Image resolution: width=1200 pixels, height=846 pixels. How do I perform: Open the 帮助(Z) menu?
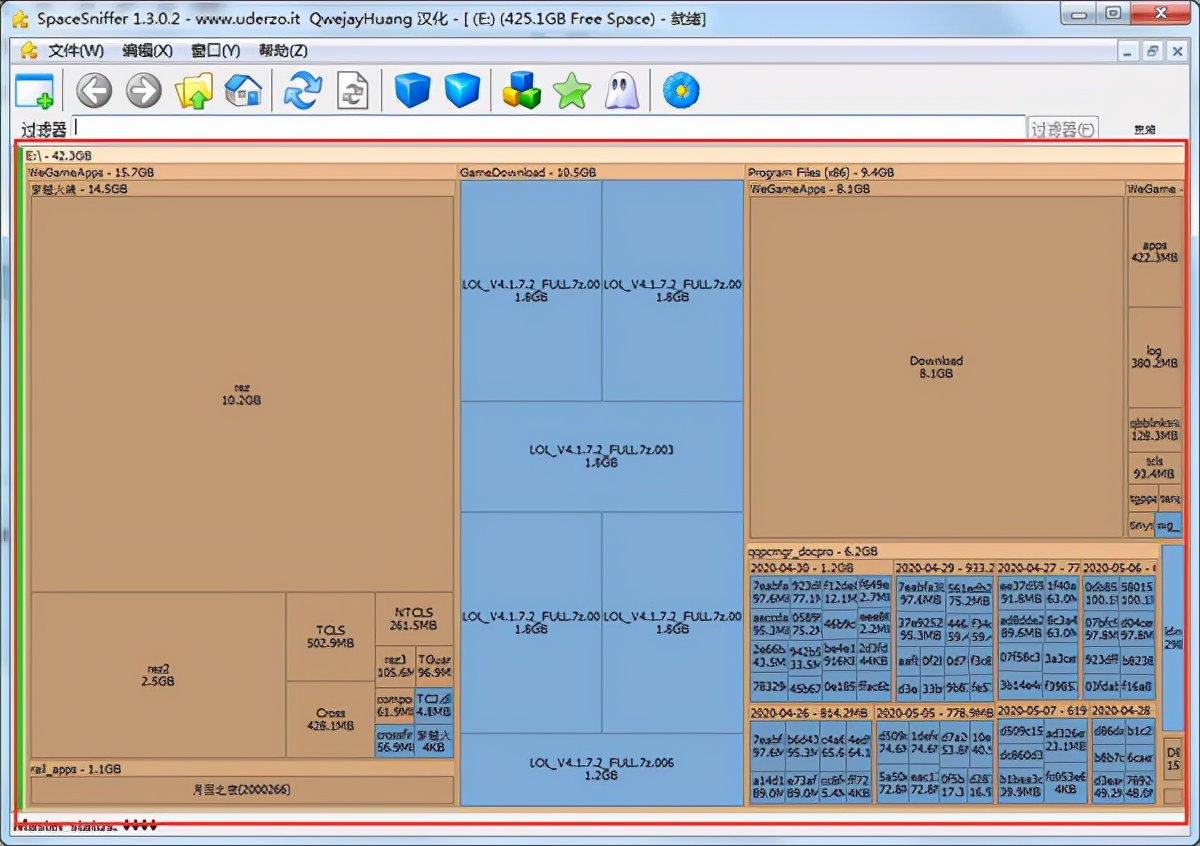pos(283,50)
